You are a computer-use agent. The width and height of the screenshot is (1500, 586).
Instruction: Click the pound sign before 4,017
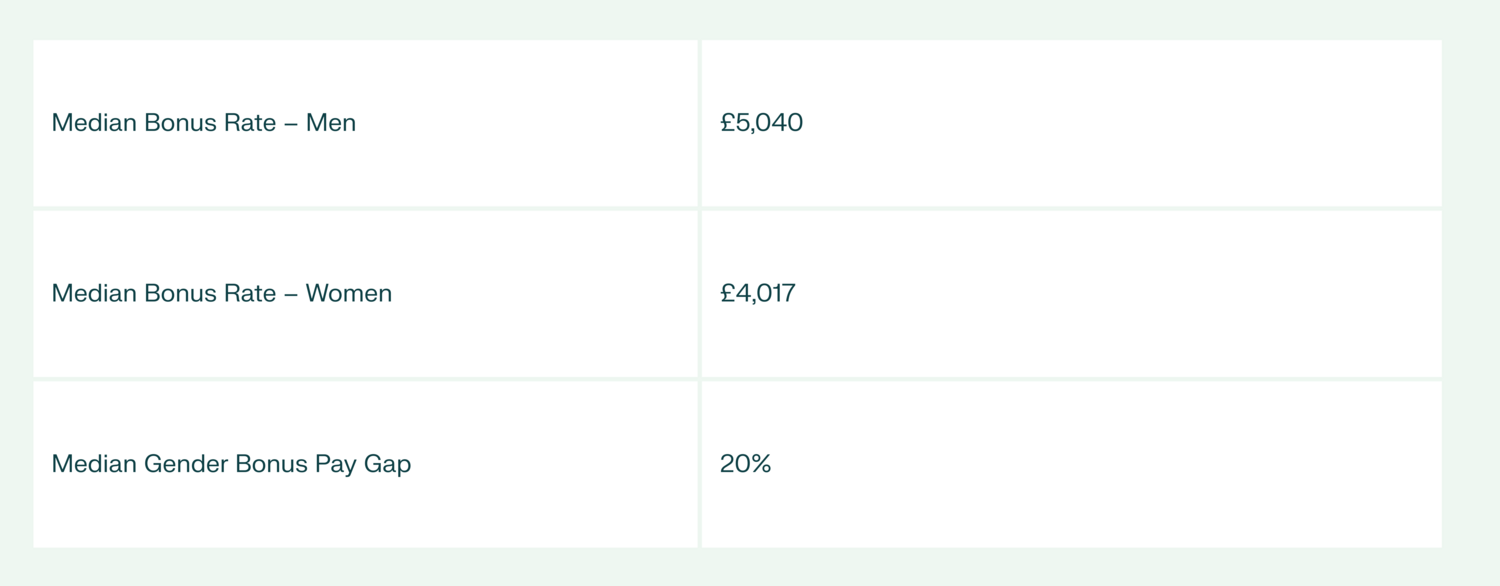[x=727, y=294]
